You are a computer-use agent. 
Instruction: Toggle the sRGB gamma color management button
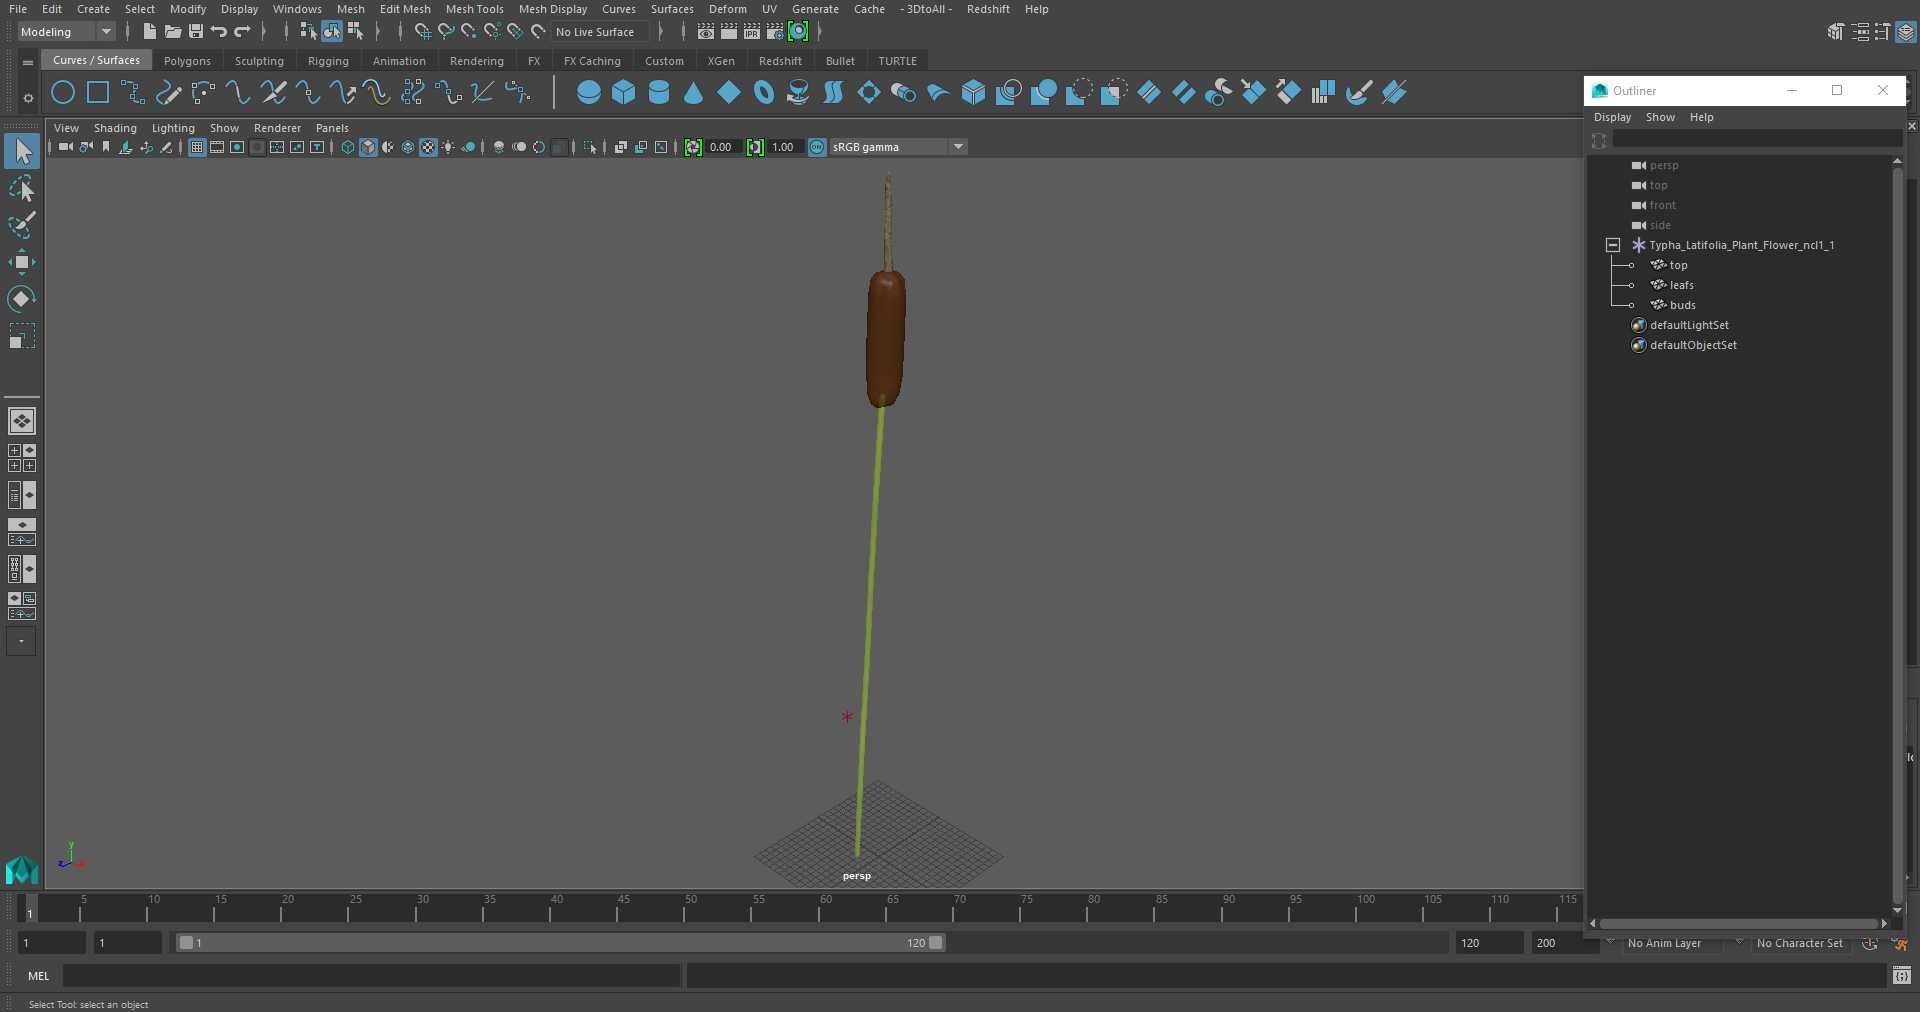(x=817, y=147)
